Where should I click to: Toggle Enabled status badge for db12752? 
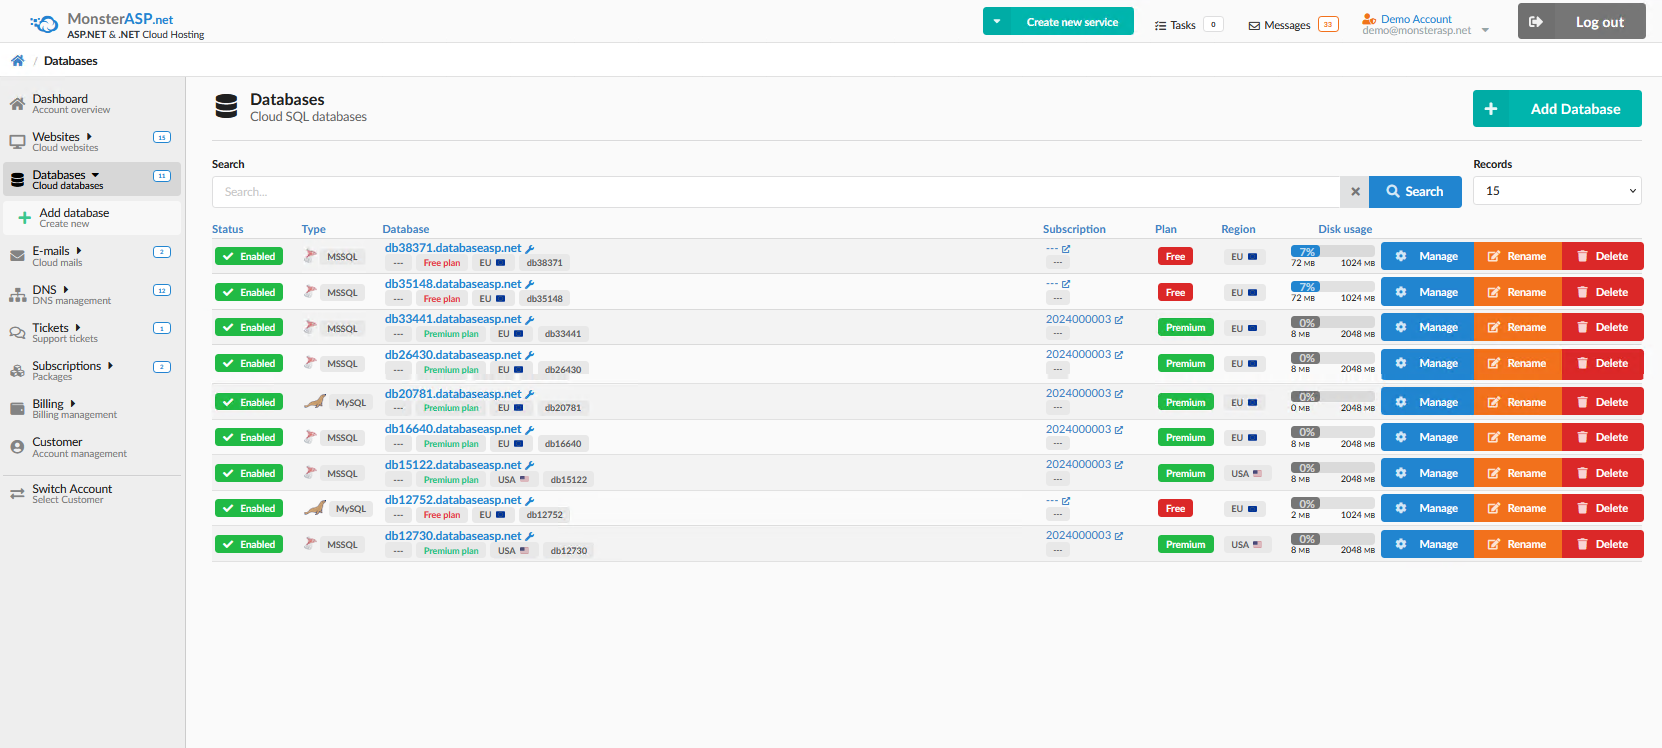249,509
